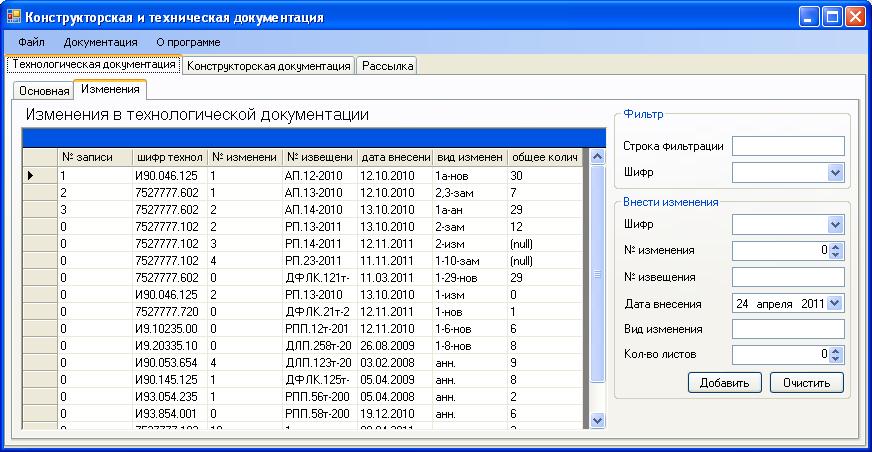Screen dimensions: 872x452
Task: Select cell 2,3-зам
Action: [x=470, y=193]
